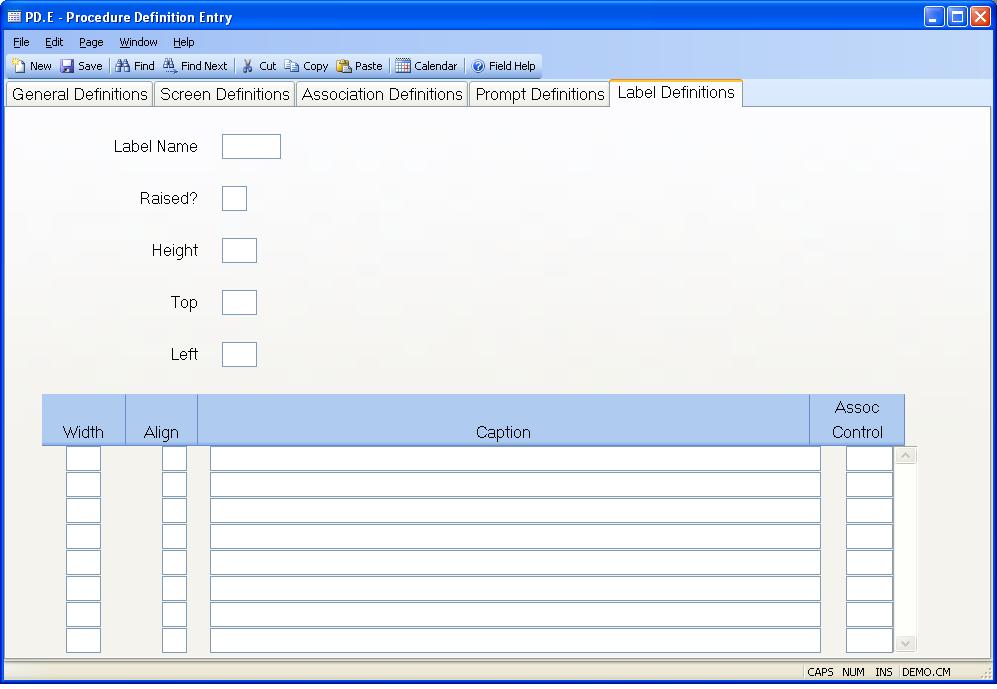Click the Paste clipboard icon

[344, 65]
